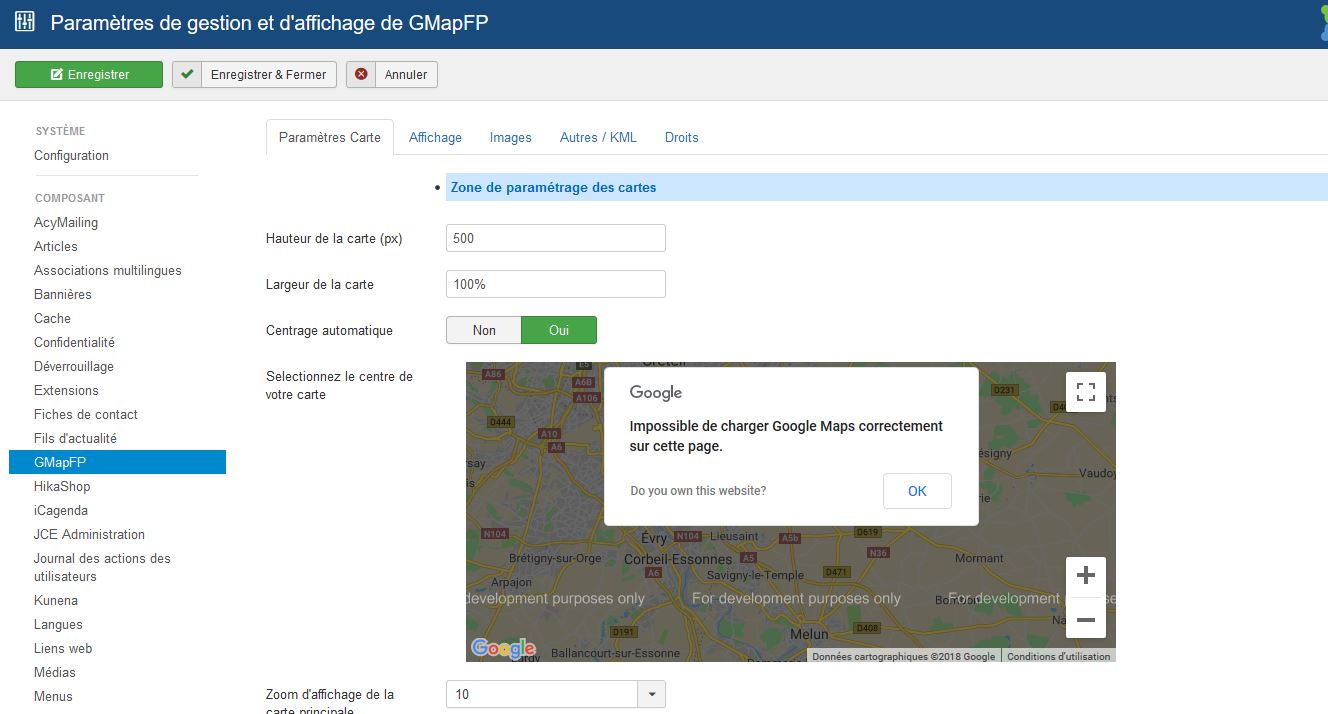Toggle the map fullscreen view icon
This screenshot has height=714, width=1328.
[x=1086, y=392]
